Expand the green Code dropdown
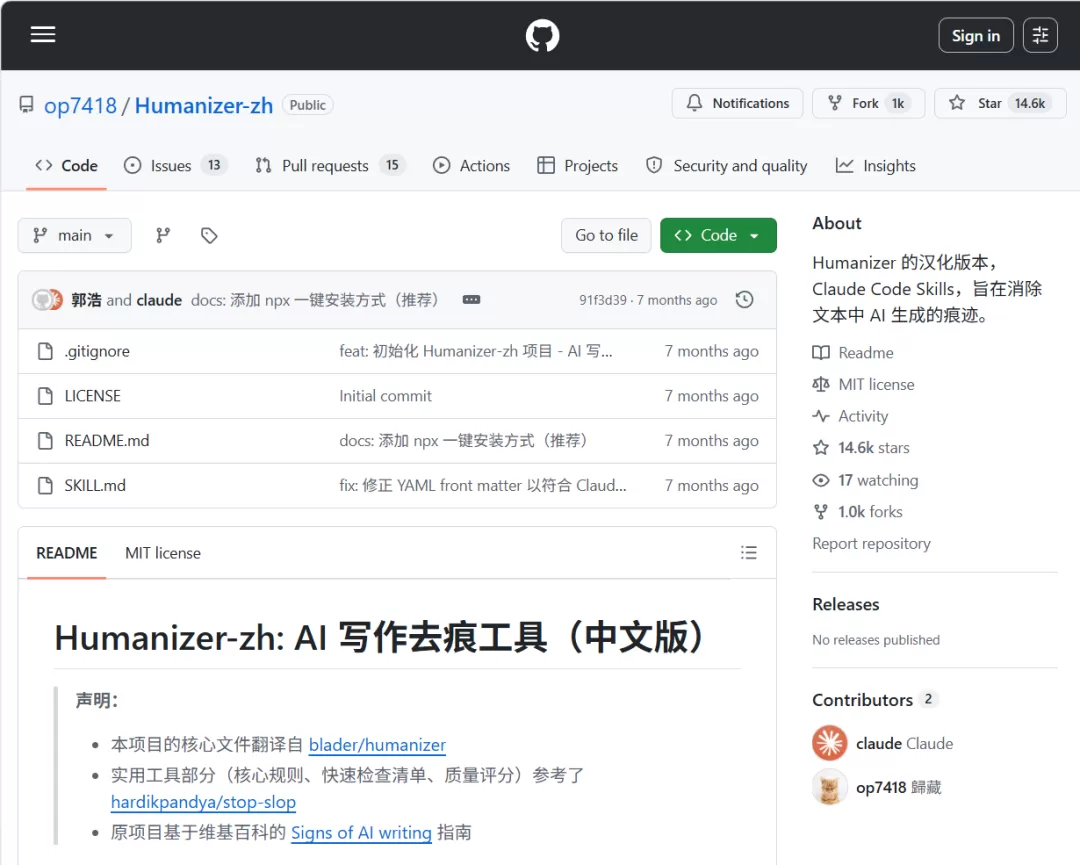The image size is (1080, 865). tap(718, 236)
